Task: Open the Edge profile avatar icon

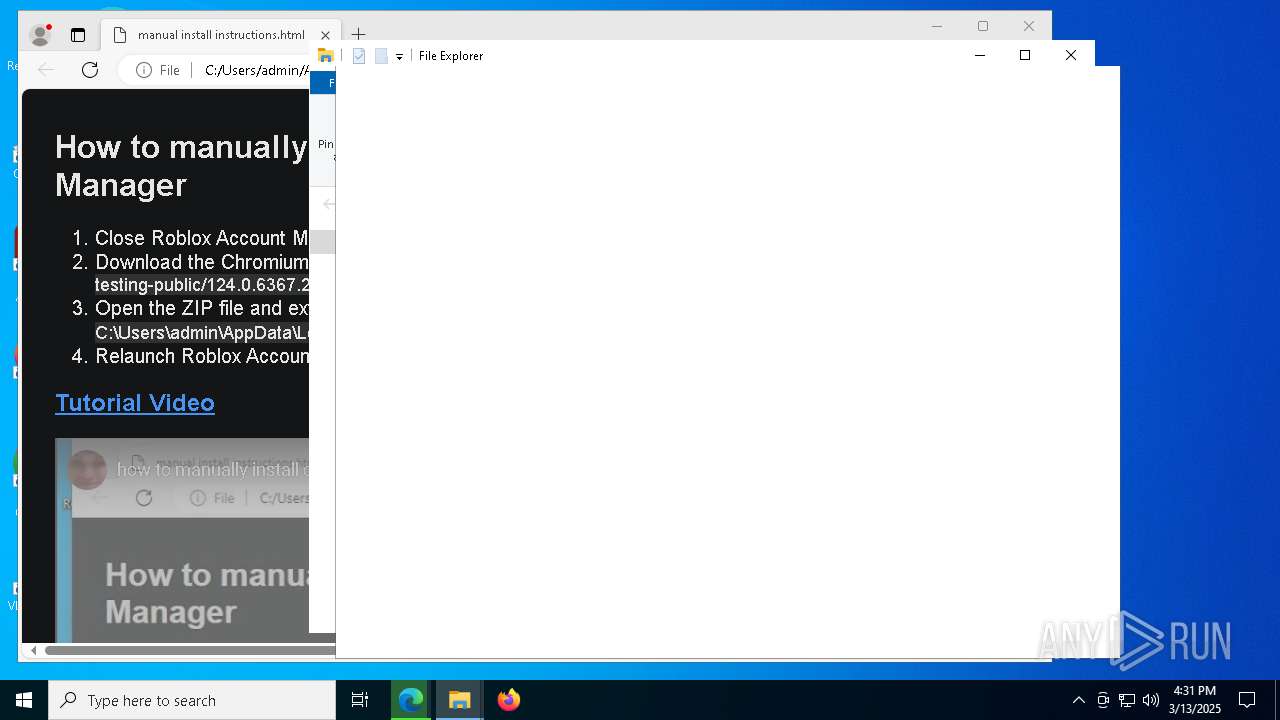Action: click(40, 35)
